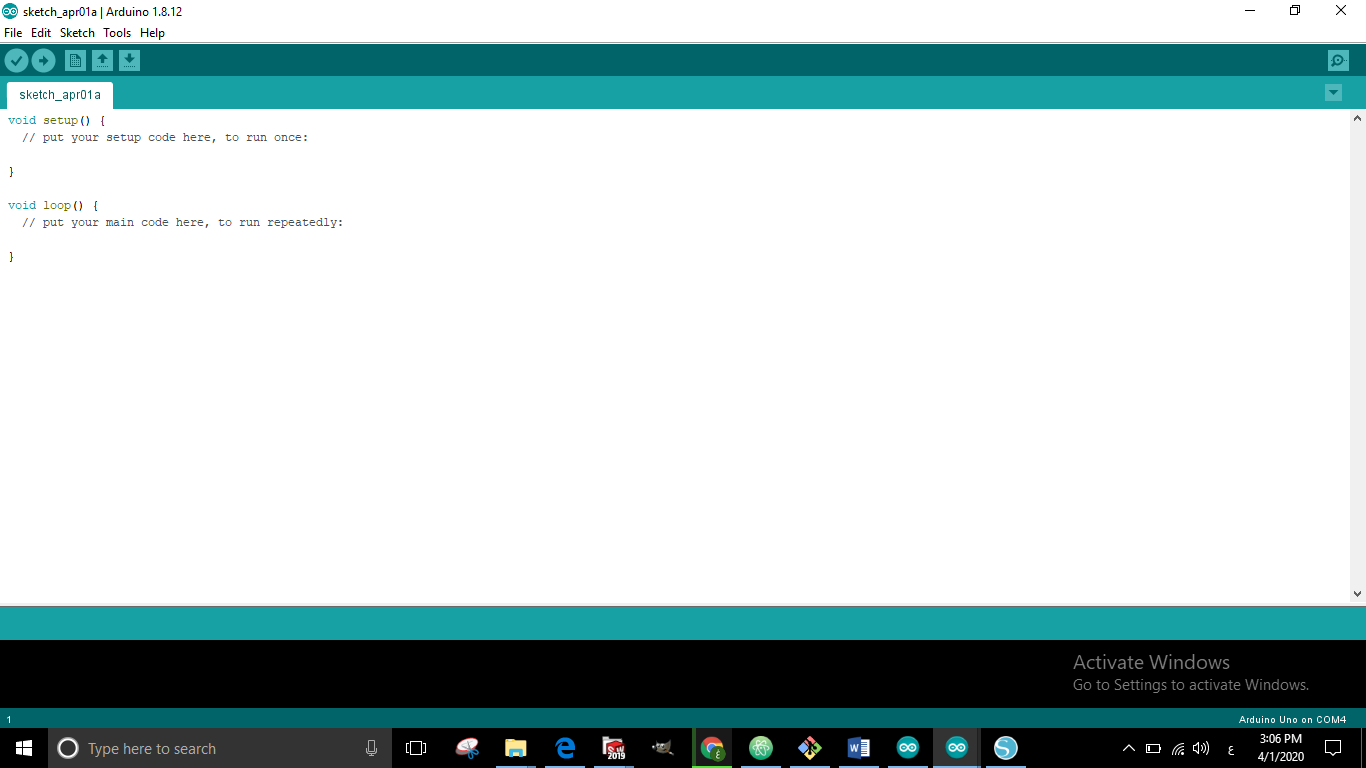Screen dimensions: 1366x768
Task: Select the sketch_apr01a tab
Action: [60, 95]
